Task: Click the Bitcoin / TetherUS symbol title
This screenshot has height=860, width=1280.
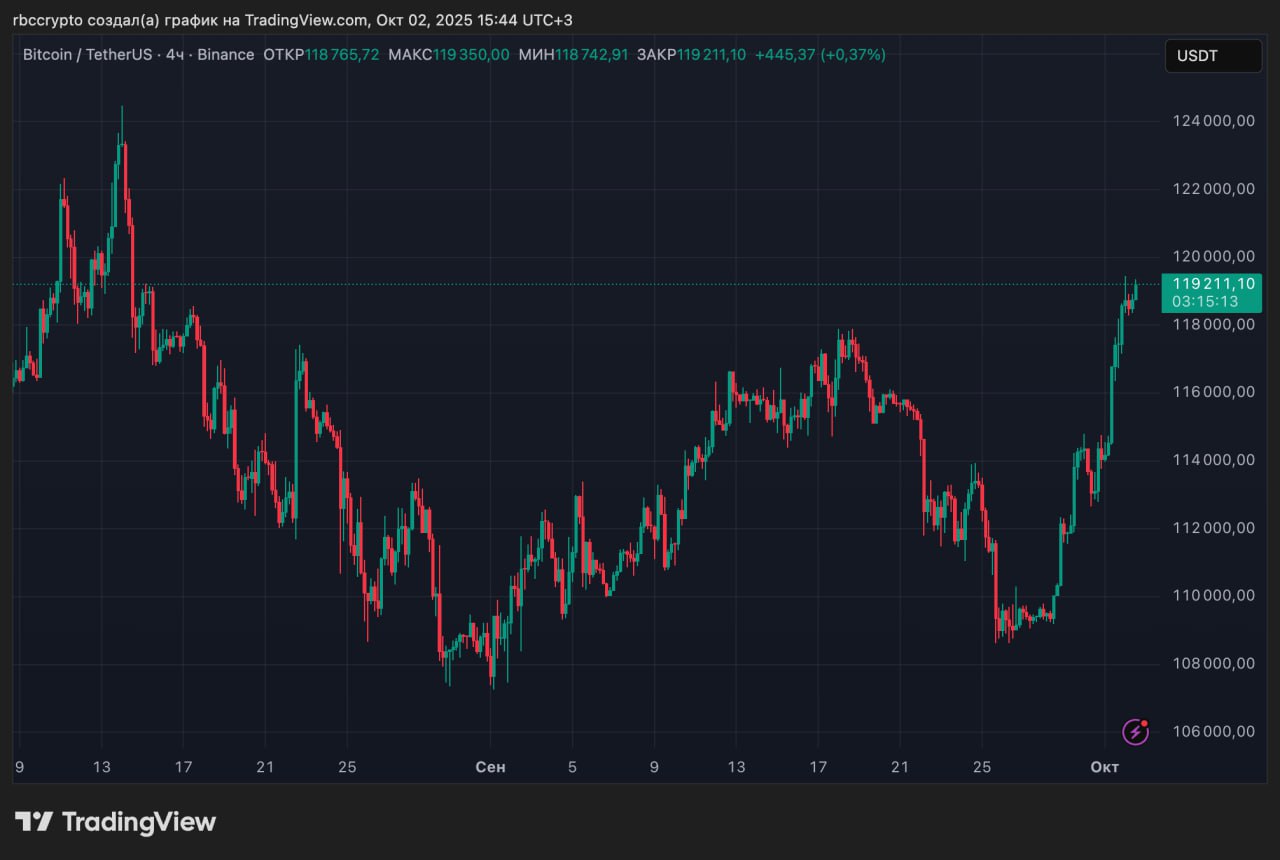Action: click(x=87, y=55)
